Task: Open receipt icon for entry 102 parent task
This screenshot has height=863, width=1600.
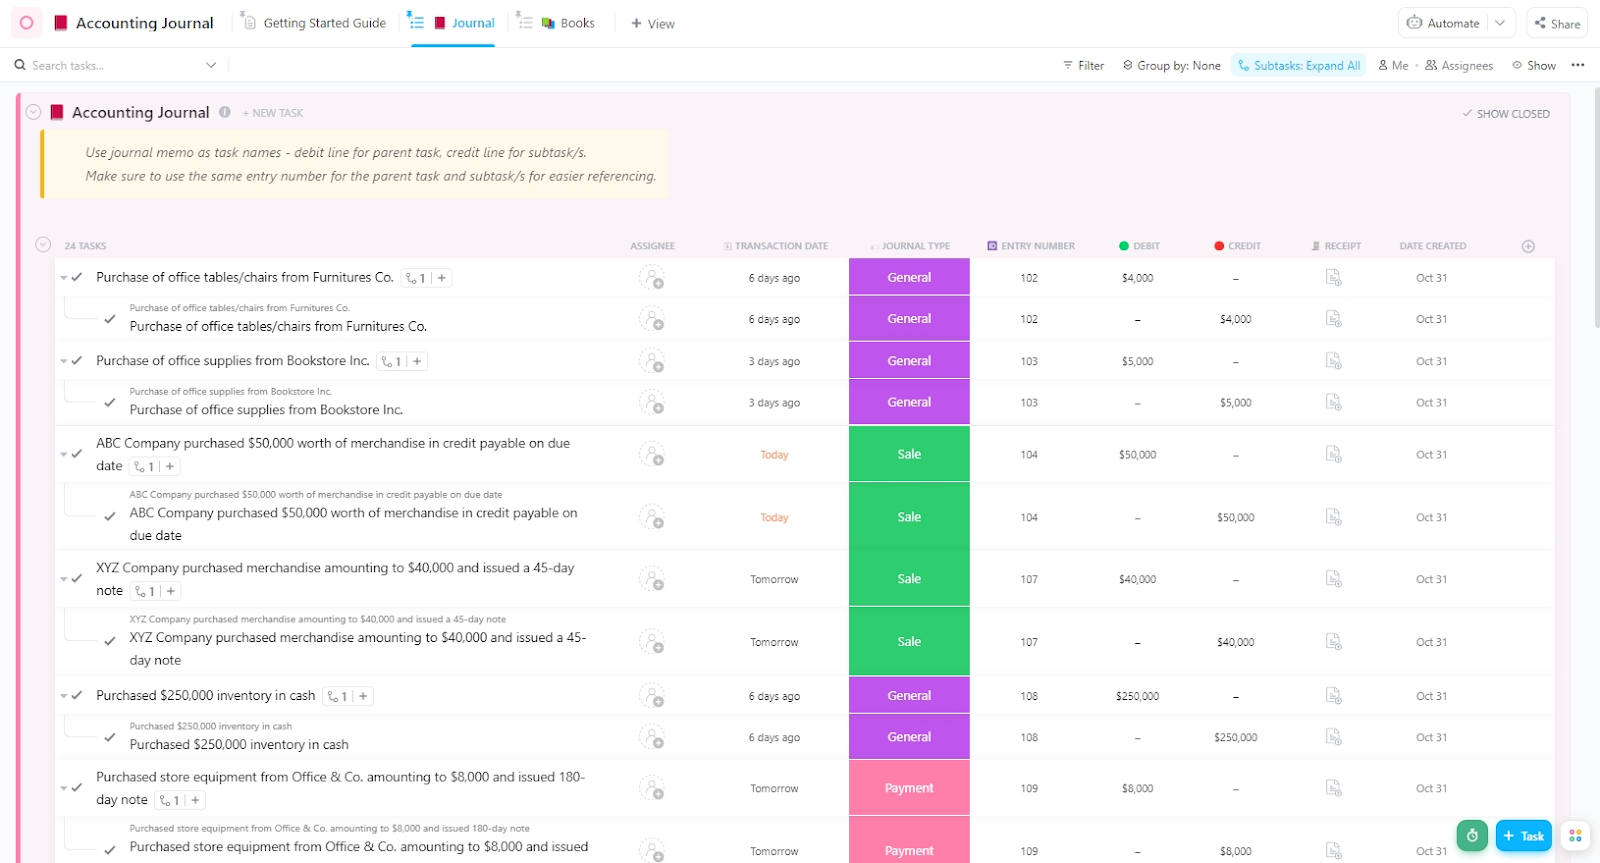Action: point(1333,278)
